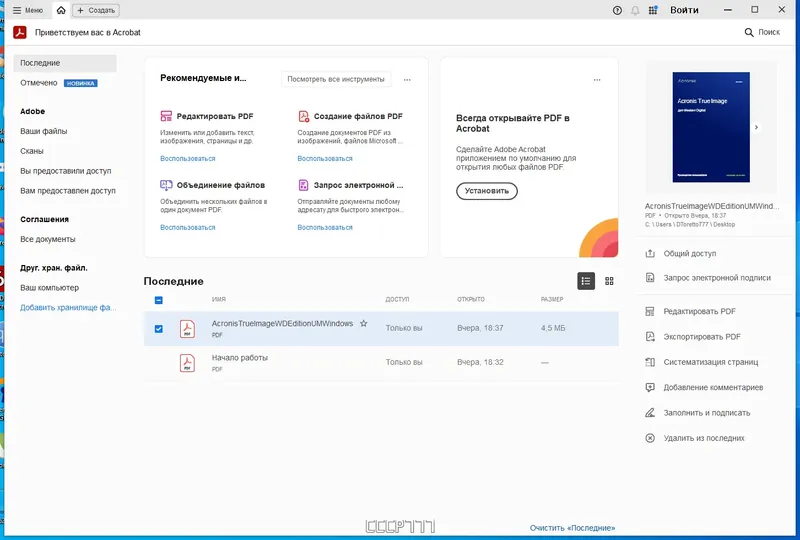
Task: Click Запрос электронной подписи panel icon
Action: click(650, 278)
